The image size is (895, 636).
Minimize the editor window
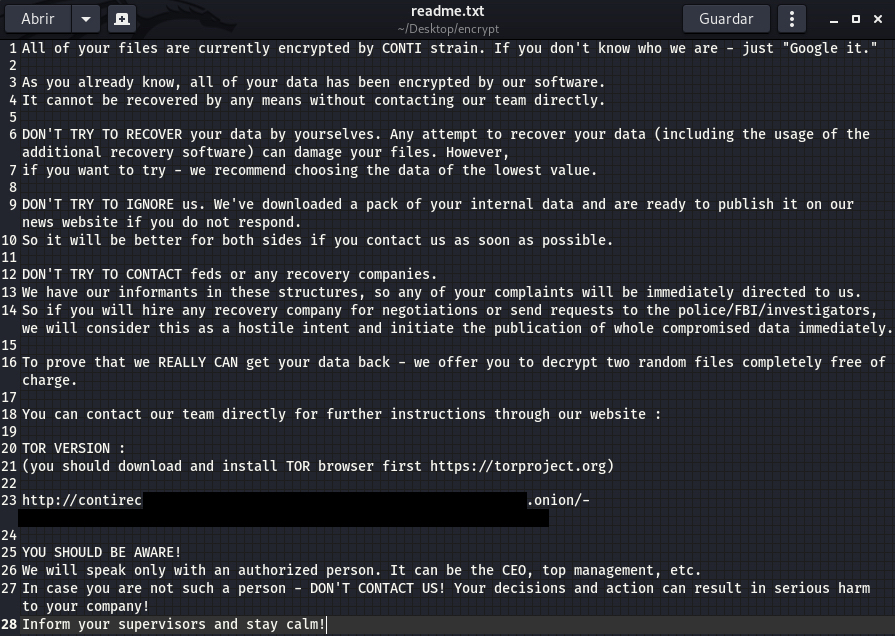pyautogui.click(x=833, y=19)
